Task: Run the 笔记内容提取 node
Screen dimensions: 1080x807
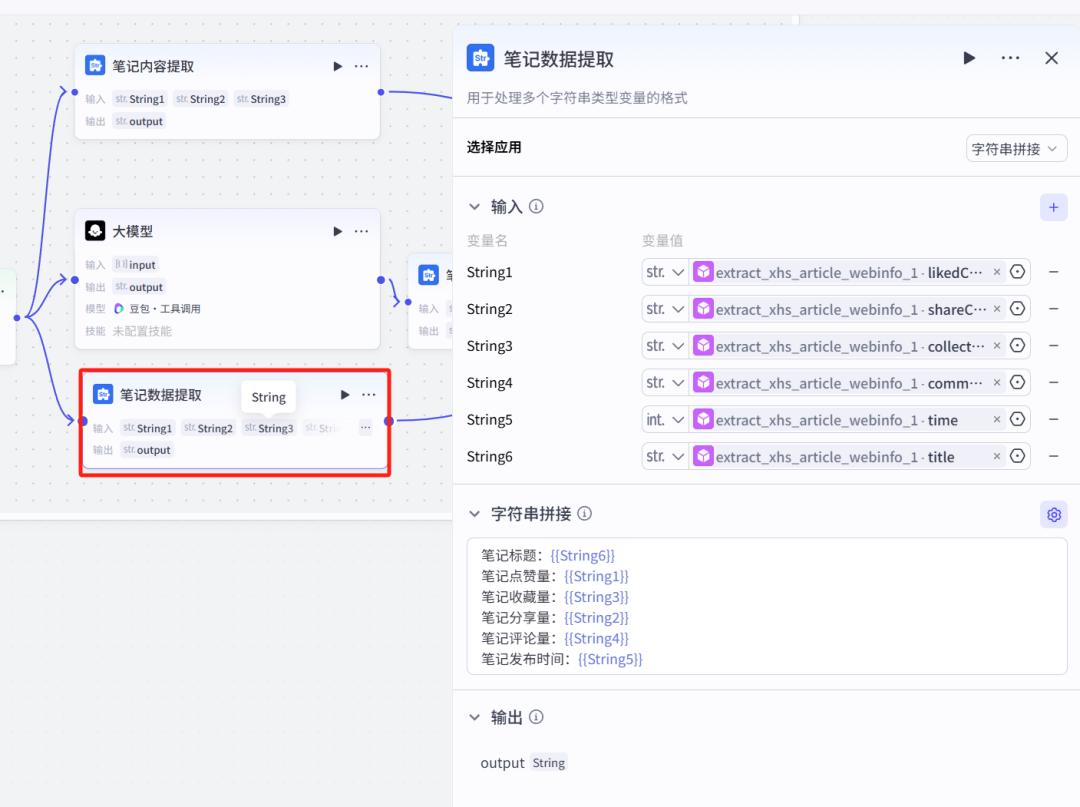Action: pos(338,66)
